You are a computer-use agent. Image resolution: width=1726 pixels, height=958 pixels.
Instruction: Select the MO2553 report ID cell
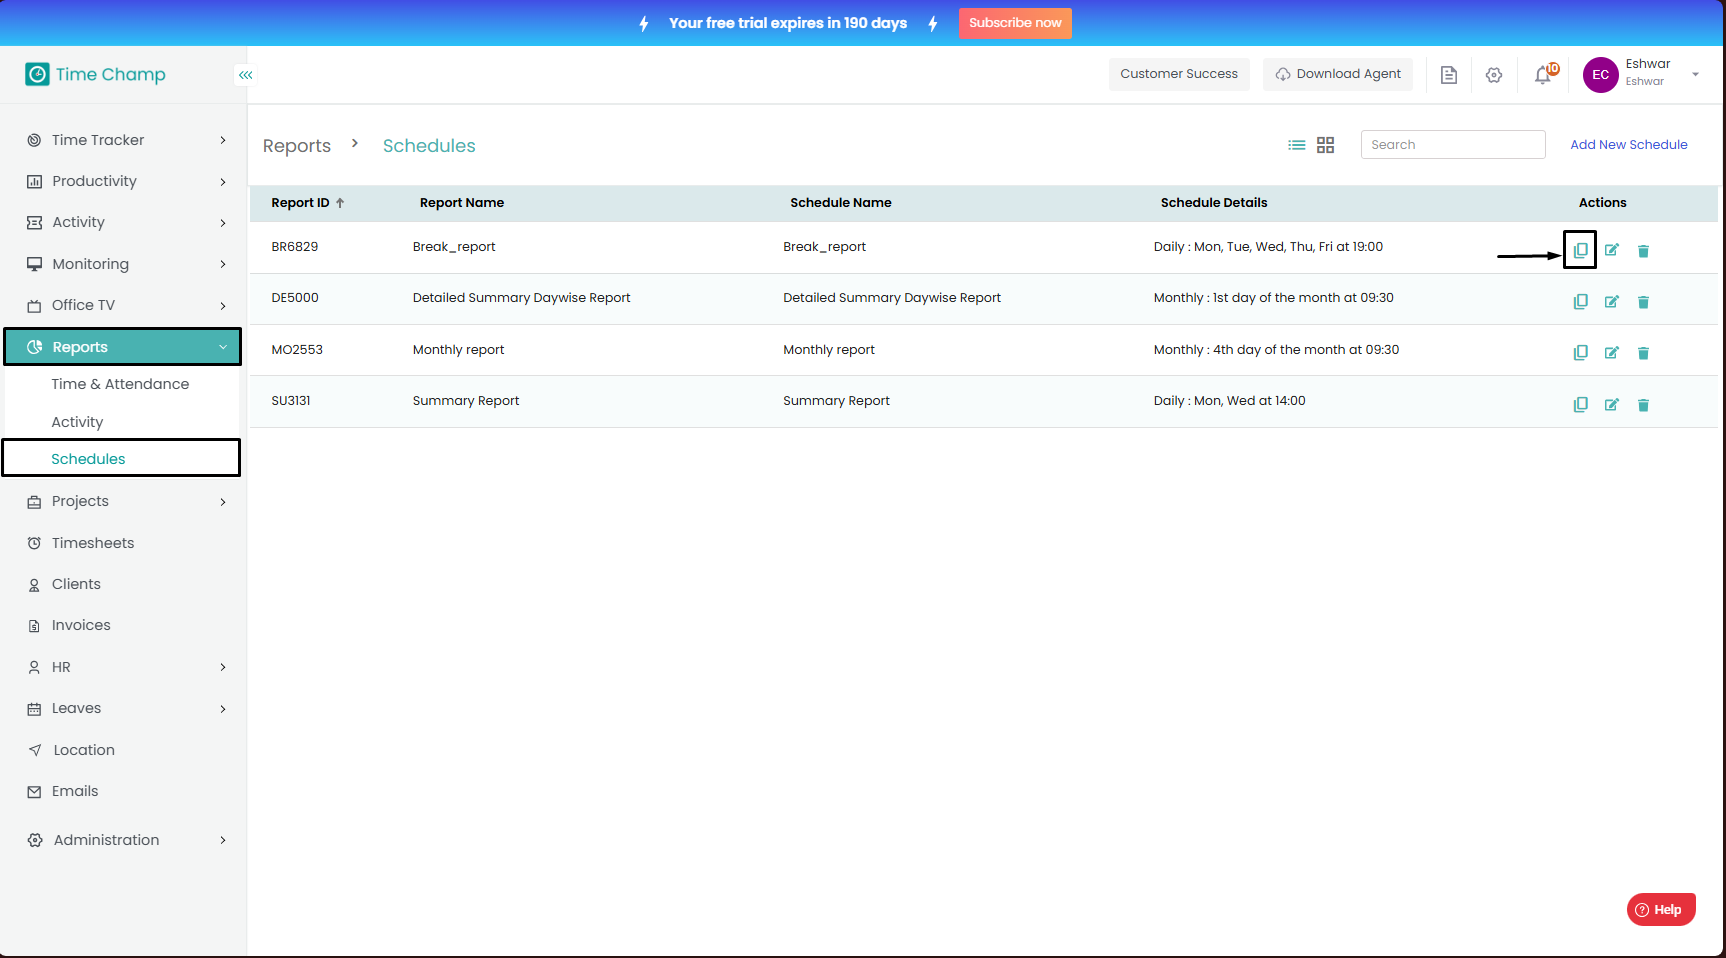pyautogui.click(x=297, y=350)
